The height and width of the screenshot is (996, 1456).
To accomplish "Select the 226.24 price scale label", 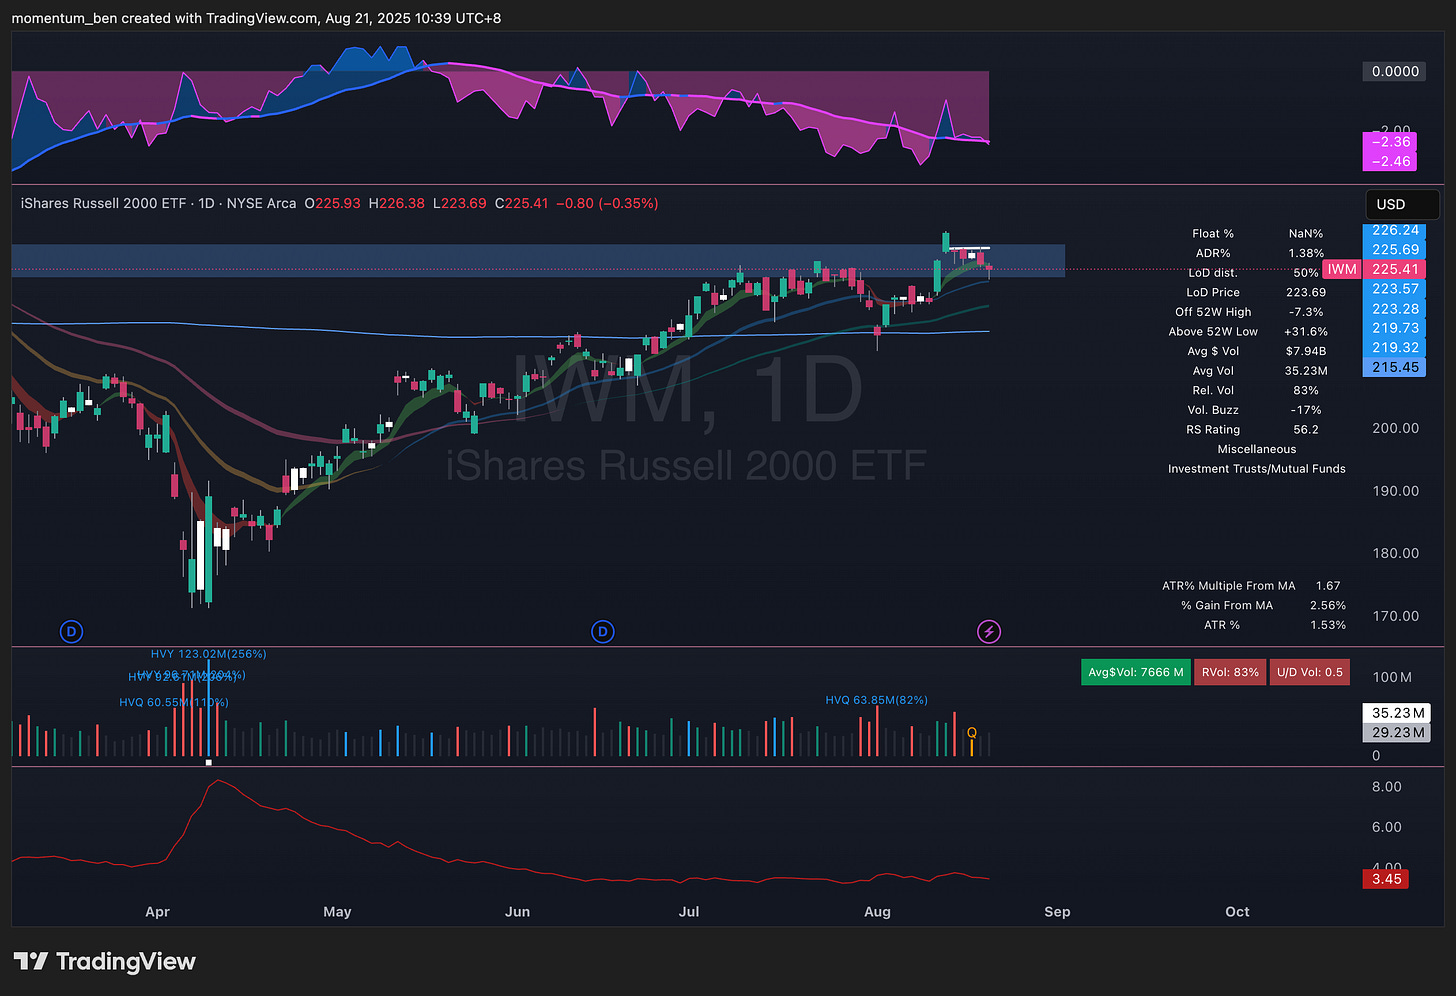I will (x=1395, y=230).
